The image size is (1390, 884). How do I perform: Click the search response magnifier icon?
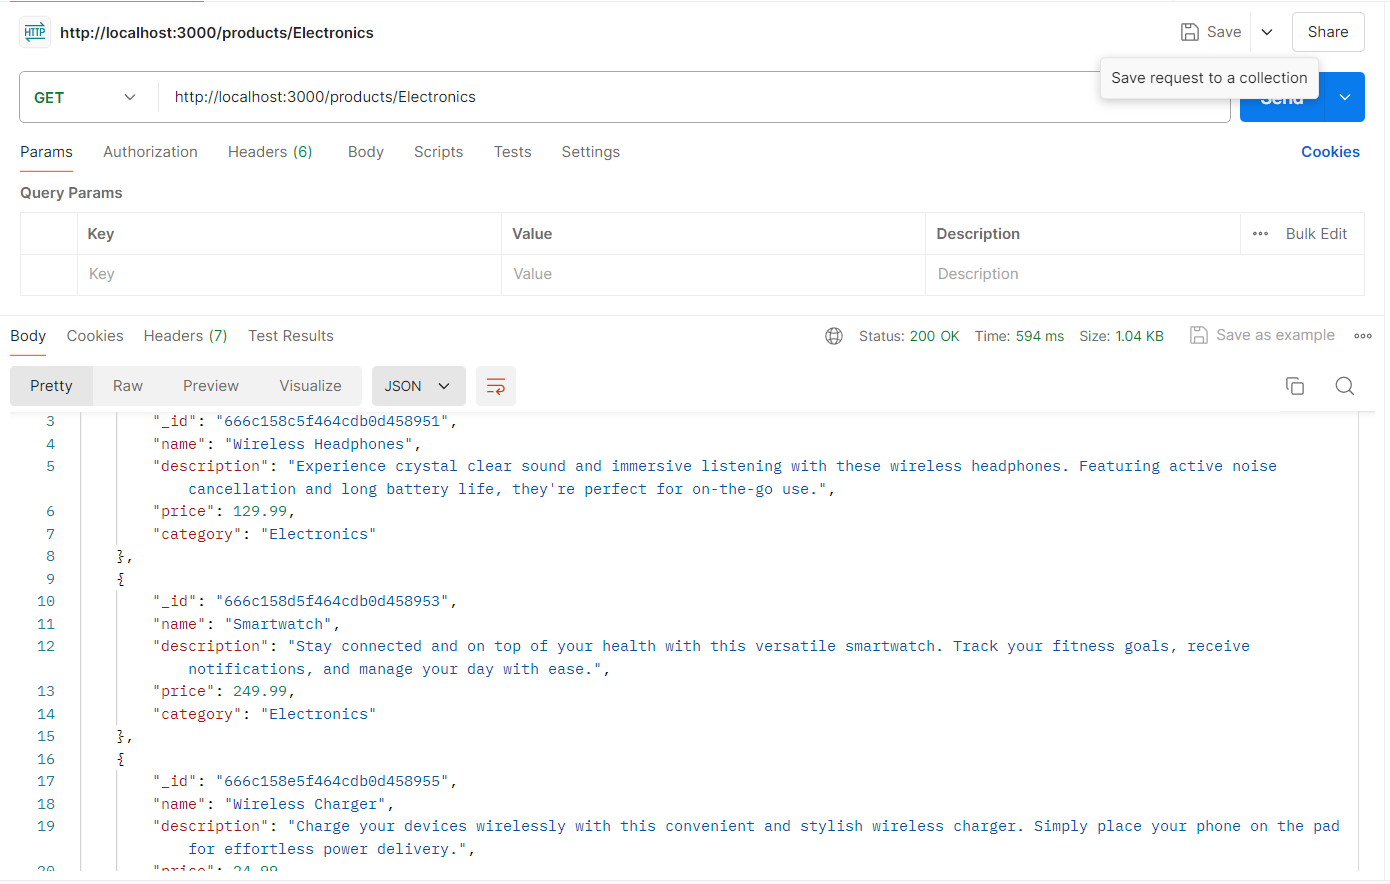[x=1345, y=386]
